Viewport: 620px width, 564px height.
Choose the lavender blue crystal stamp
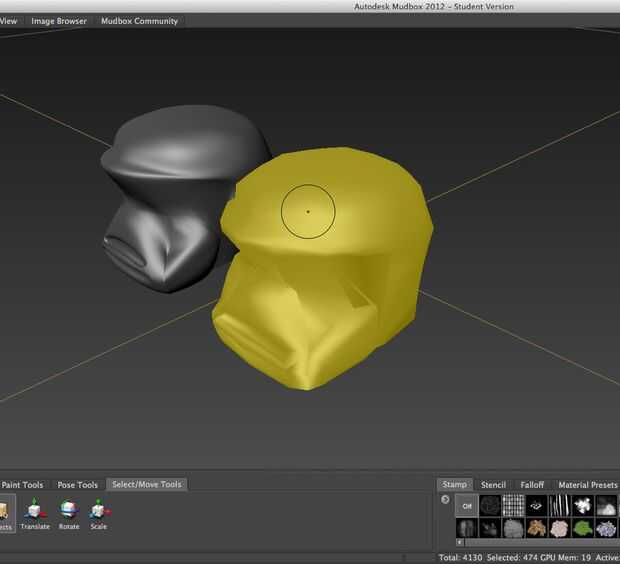tap(606, 528)
